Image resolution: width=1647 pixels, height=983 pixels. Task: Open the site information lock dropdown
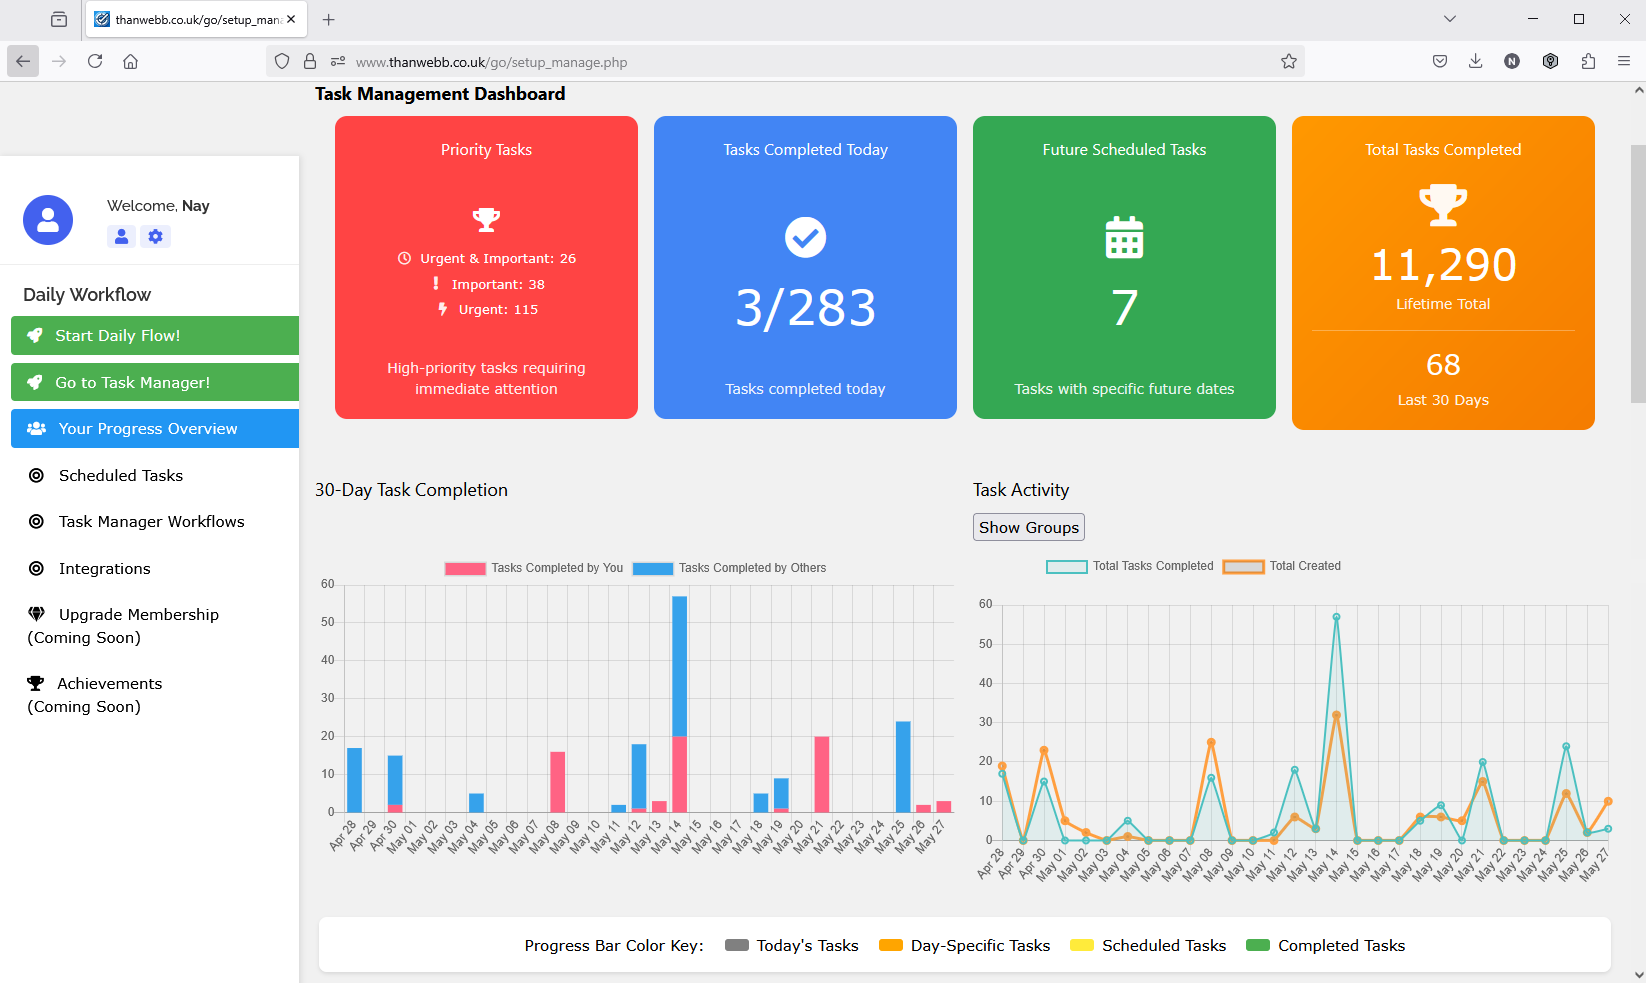pyautogui.click(x=310, y=61)
